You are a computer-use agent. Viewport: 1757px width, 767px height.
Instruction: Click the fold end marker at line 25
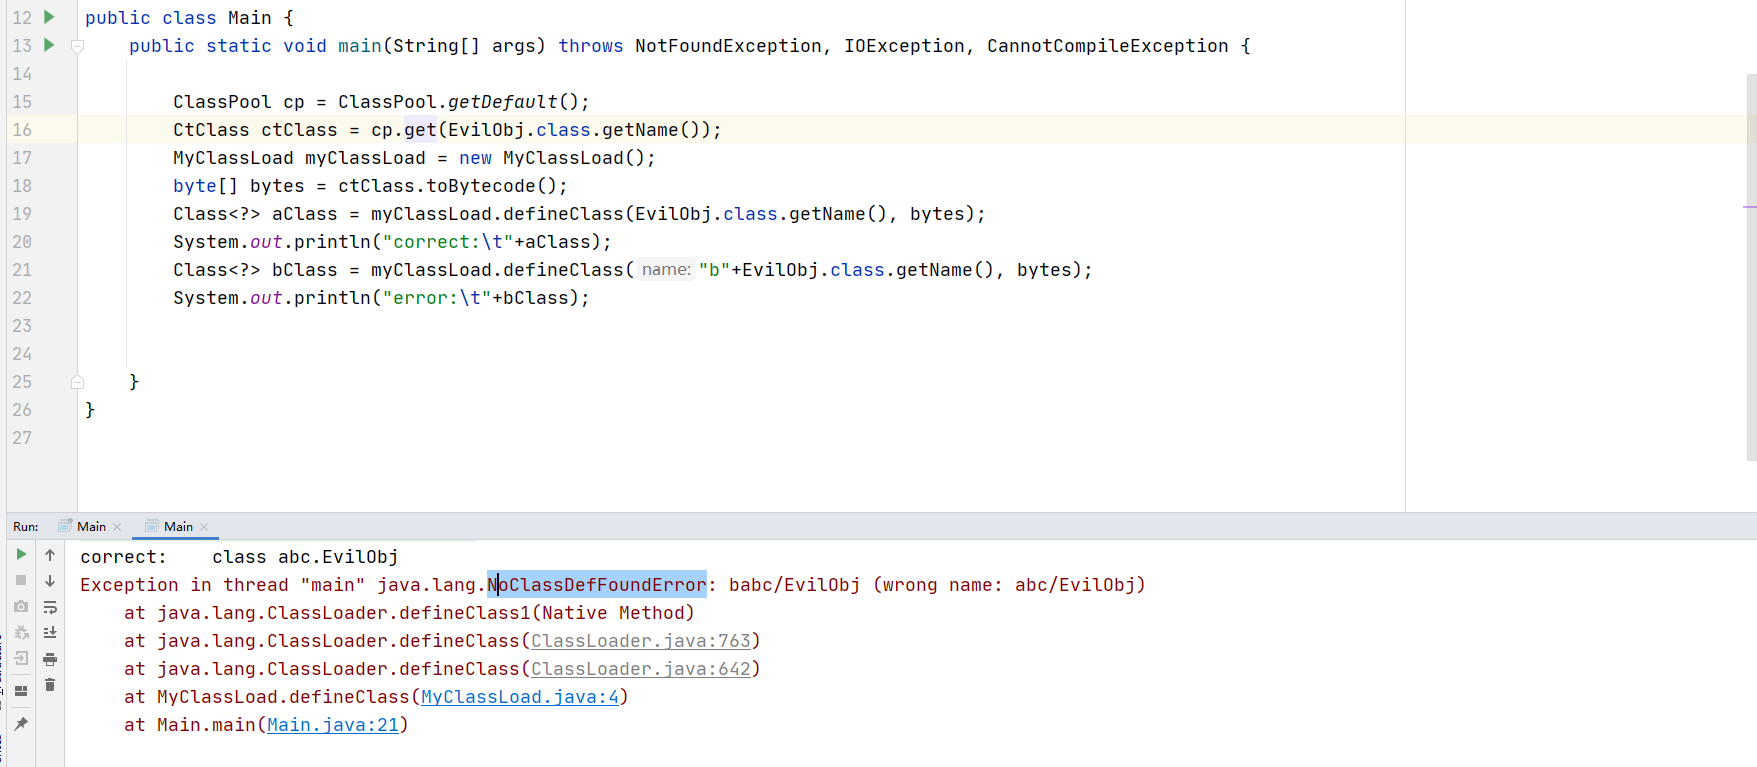pyautogui.click(x=77, y=382)
